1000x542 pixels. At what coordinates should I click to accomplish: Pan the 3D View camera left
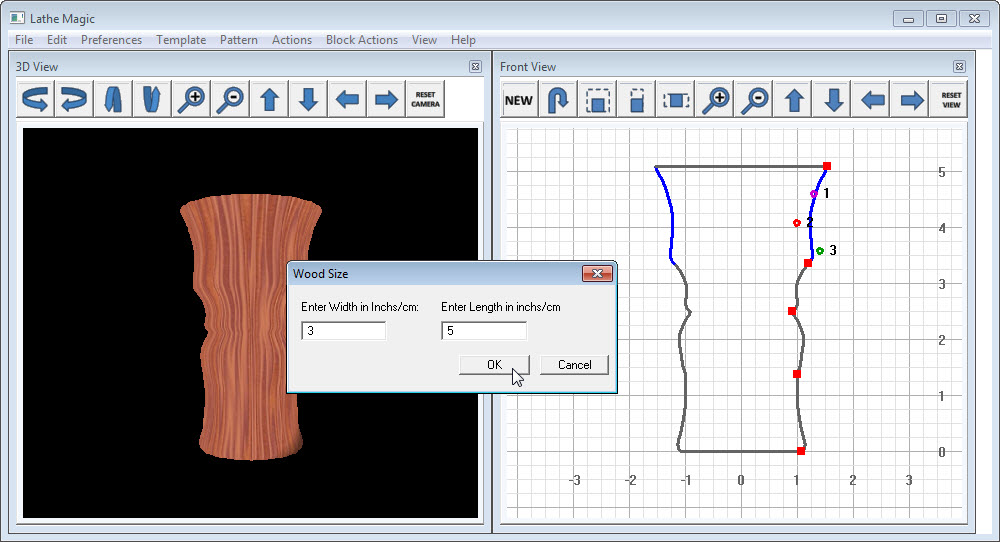click(x=347, y=100)
